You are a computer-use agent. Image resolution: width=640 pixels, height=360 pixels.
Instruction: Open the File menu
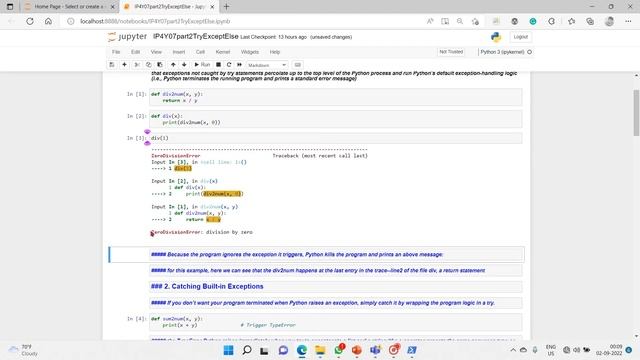coord(116,52)
